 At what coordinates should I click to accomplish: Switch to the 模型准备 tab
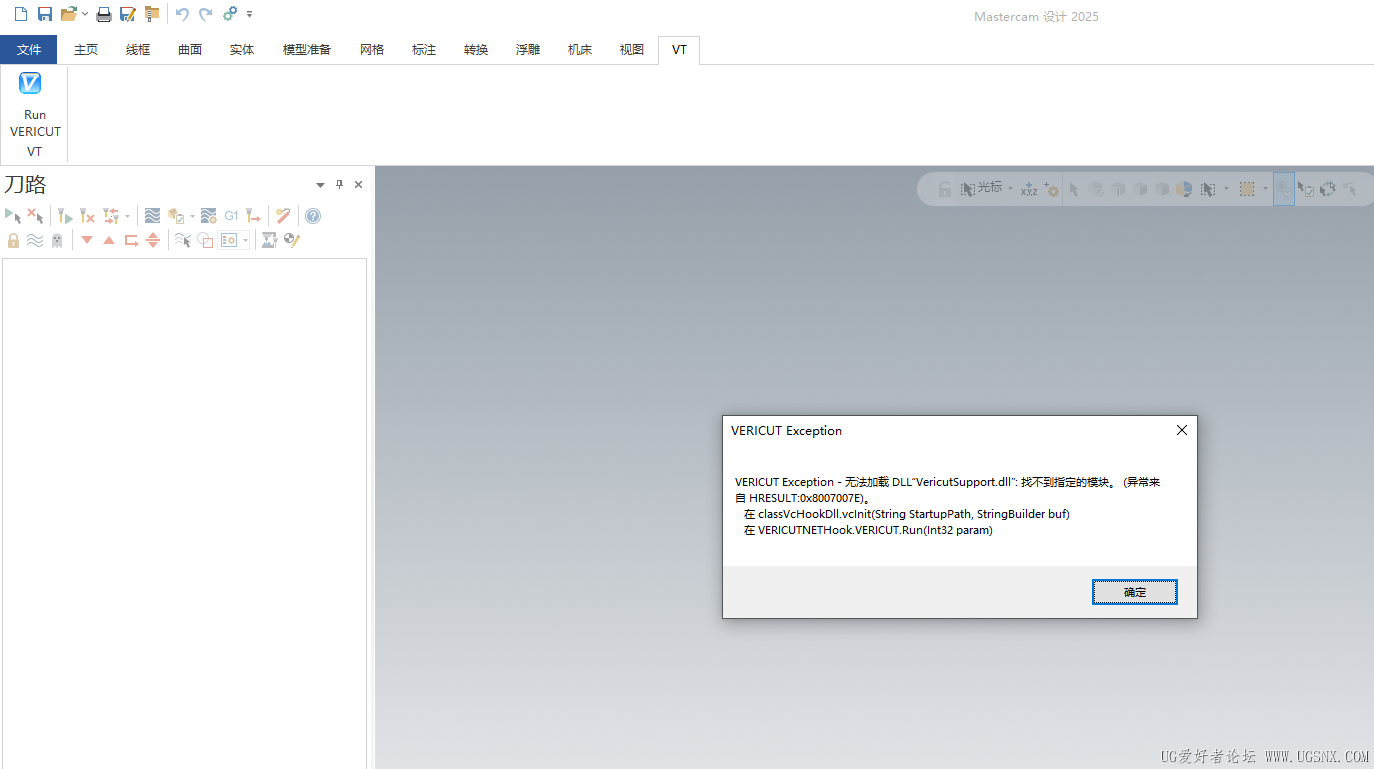pos(307,49)
